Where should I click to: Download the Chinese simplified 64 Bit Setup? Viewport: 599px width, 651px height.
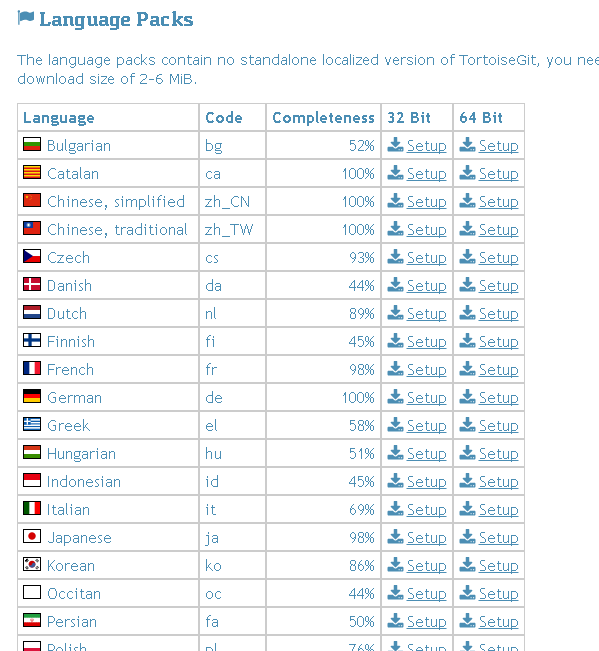point(498,202)
